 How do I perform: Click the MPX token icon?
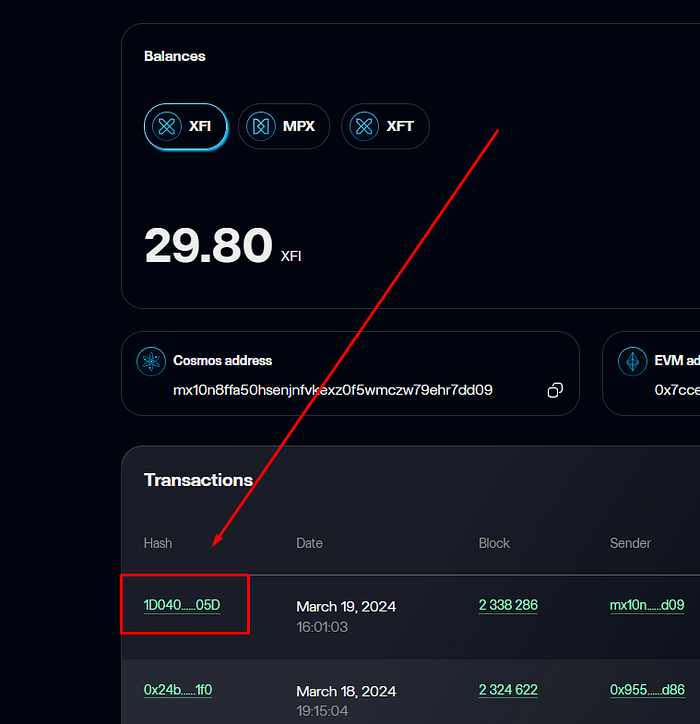[261, 126]
